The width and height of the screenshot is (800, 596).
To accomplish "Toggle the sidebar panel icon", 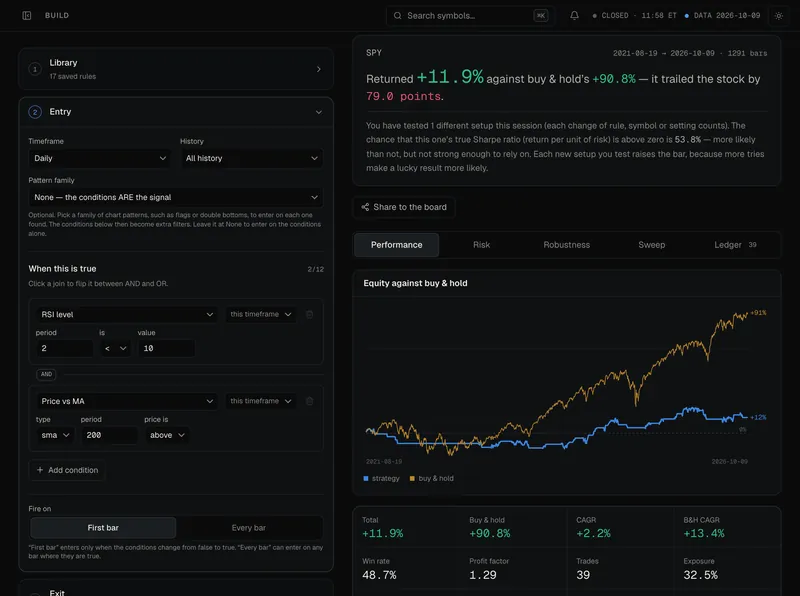I will coord(27,15).
